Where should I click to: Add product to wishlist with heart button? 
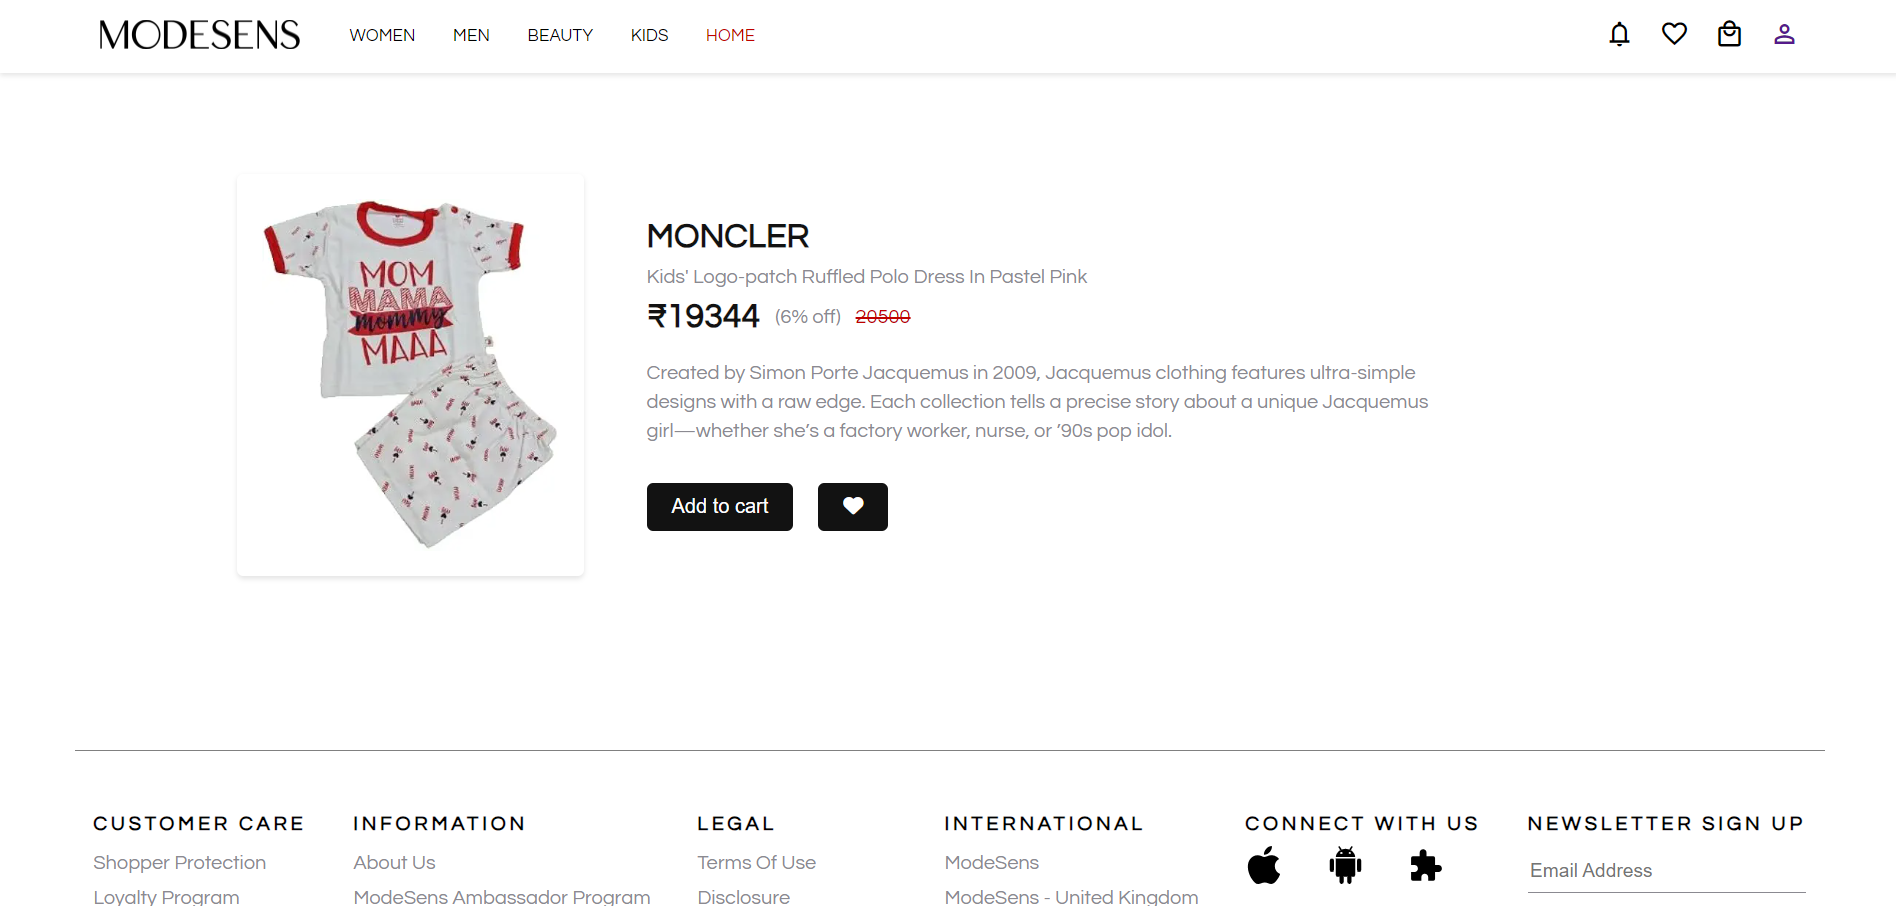click(853, 507)
